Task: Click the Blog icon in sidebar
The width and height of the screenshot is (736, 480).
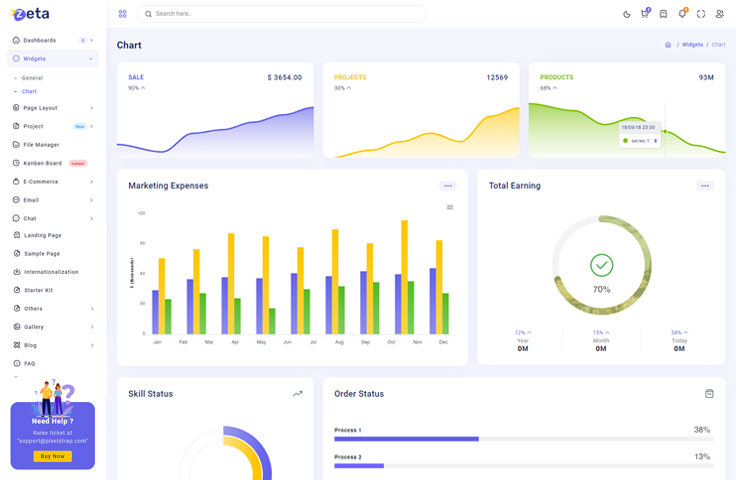Action: tap(17, 345)
